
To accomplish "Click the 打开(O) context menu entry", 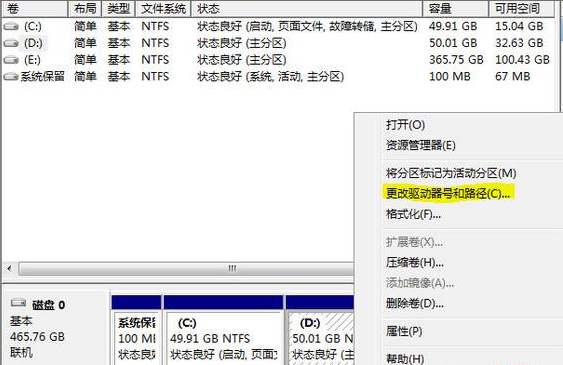I will pyautogui.click(x=405, y=125).
